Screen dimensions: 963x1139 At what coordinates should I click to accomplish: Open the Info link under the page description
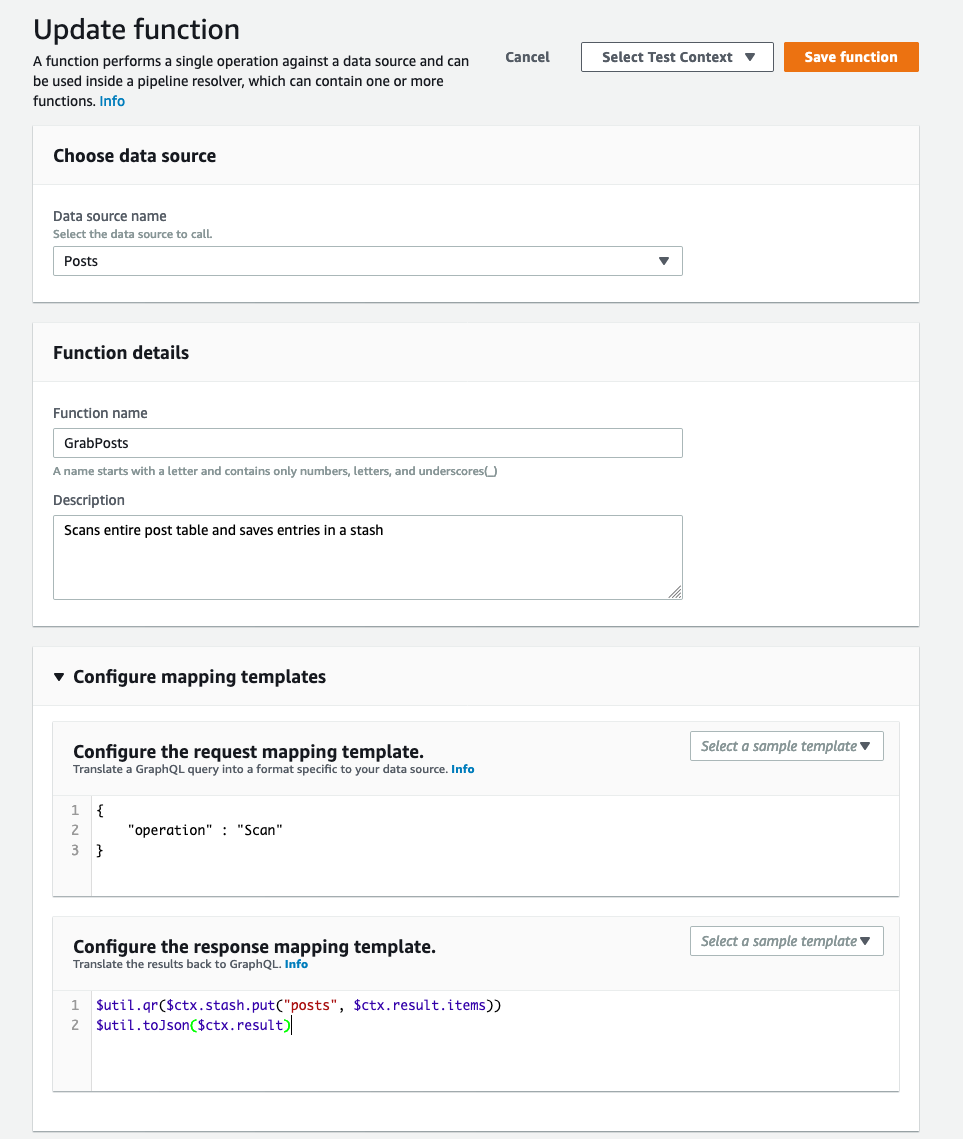[112, 101]
